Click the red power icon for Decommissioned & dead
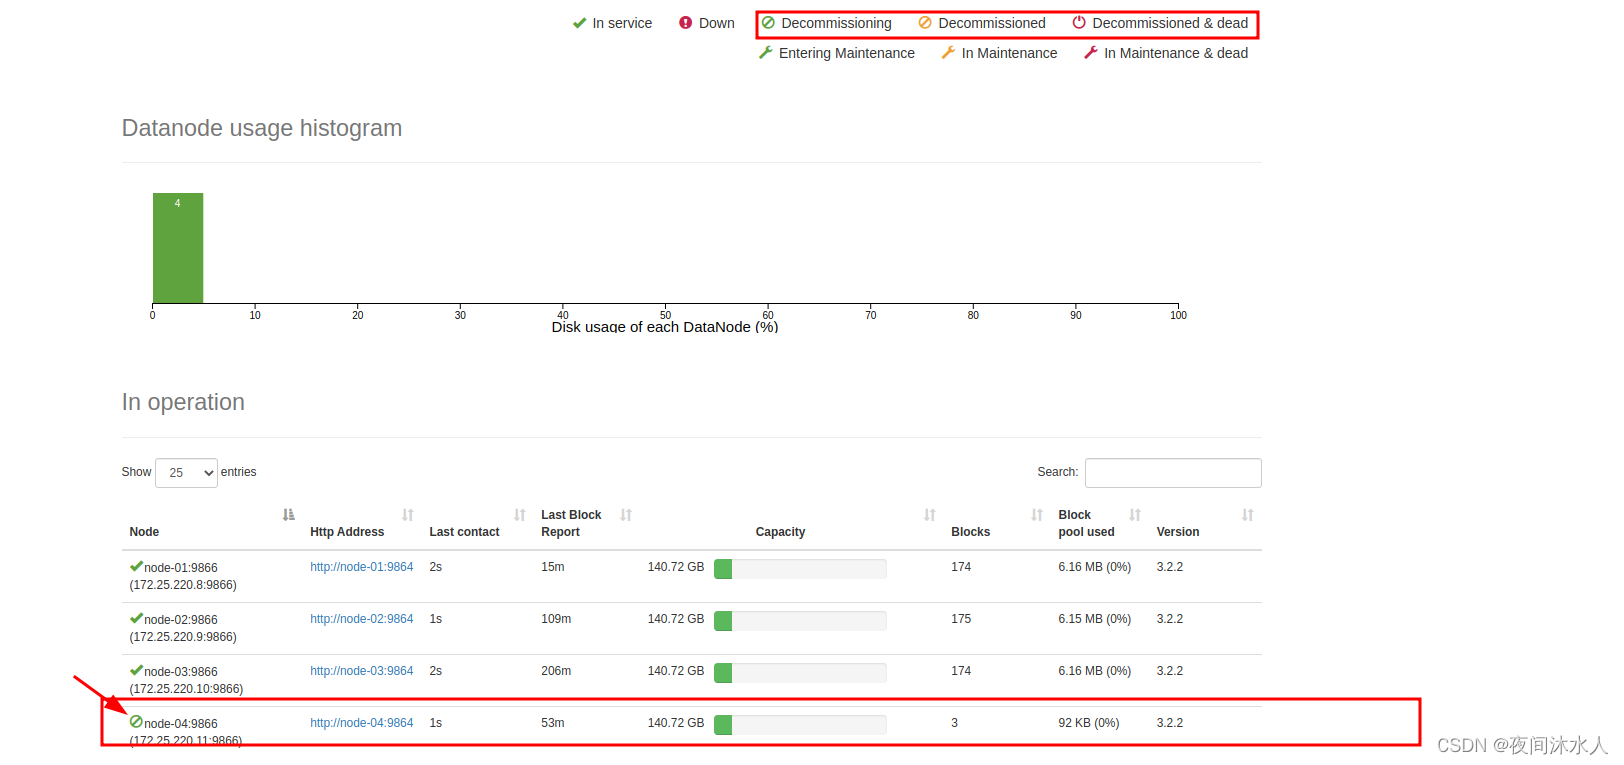 pos(1079,23)
